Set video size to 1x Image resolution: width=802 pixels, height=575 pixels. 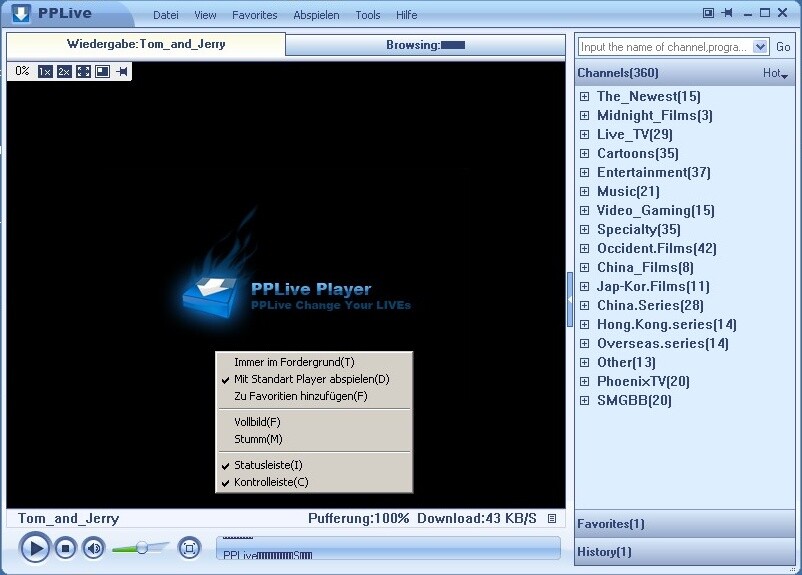coord(45,72)
